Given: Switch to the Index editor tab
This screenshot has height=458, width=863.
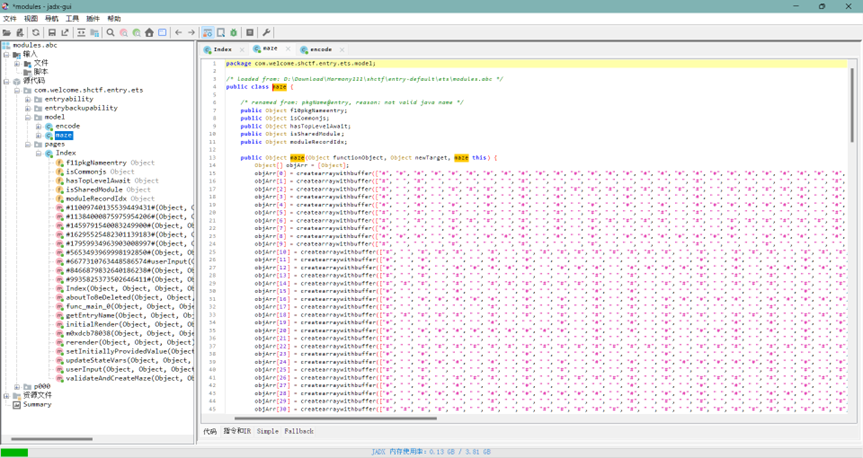Looking at the screenshot, I should pos(222,50).
